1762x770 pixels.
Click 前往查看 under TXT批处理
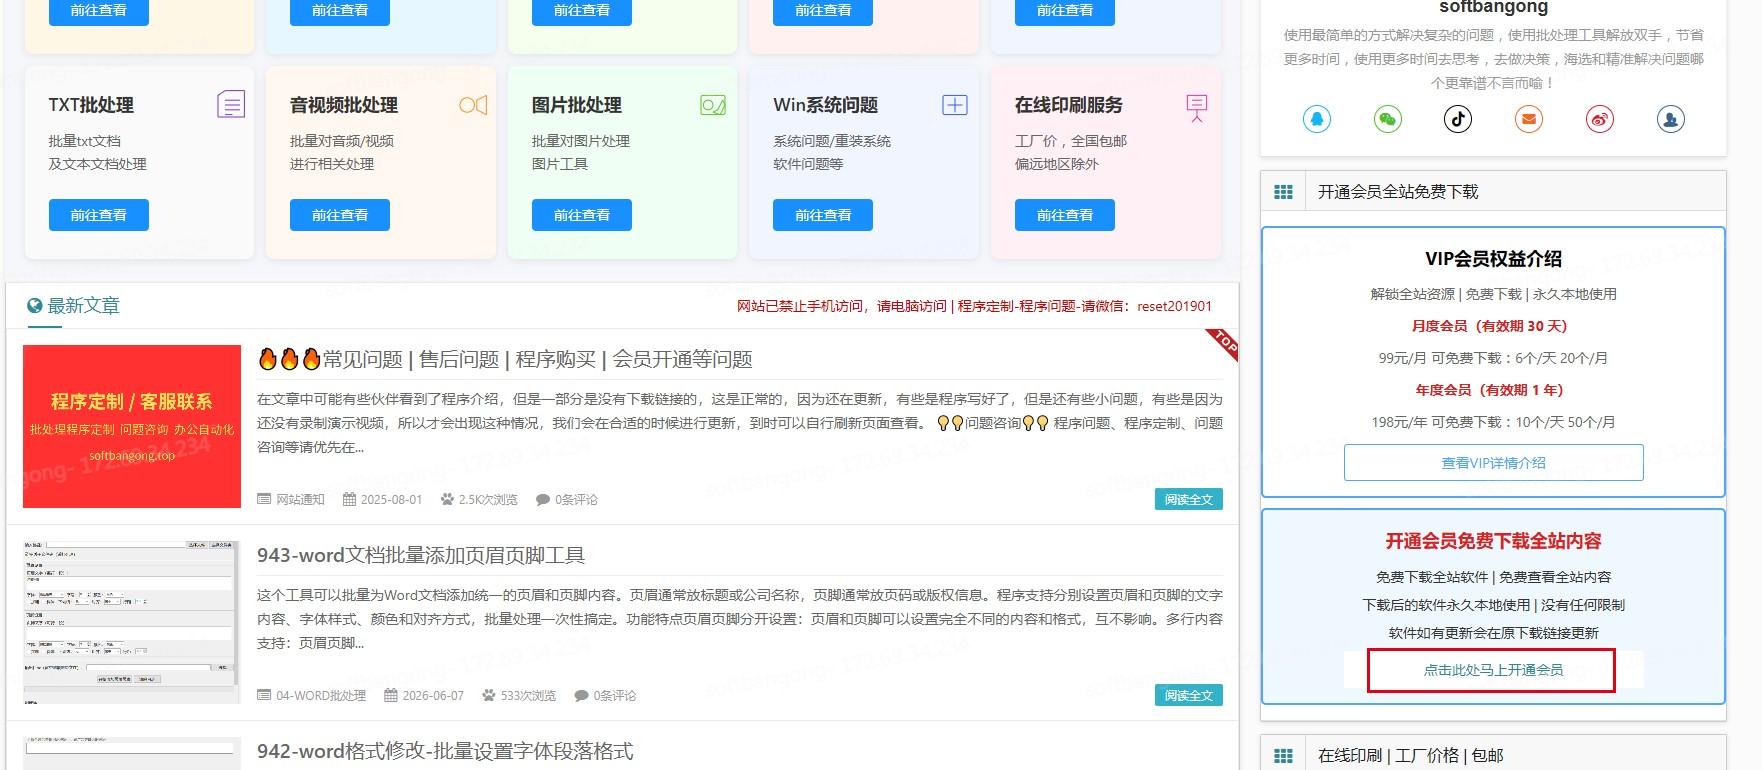99,215
